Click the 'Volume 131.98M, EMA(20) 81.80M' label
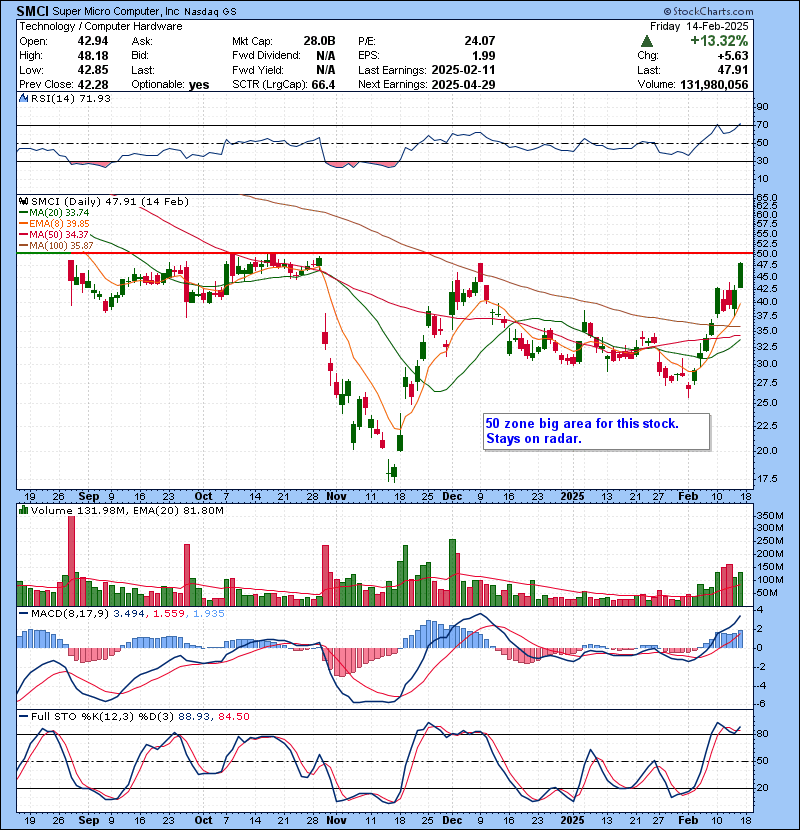 (x=127, y=511)
